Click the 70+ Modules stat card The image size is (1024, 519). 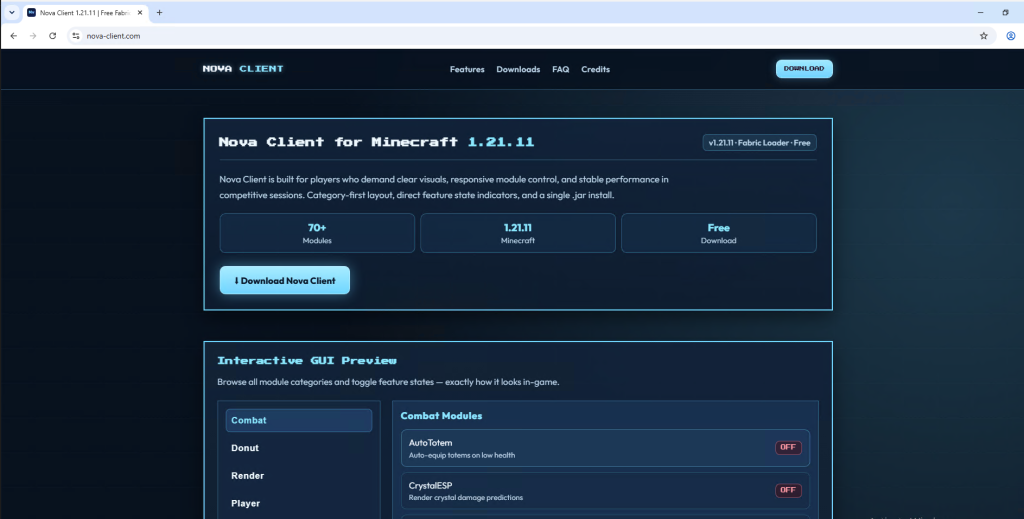point(317,233)
